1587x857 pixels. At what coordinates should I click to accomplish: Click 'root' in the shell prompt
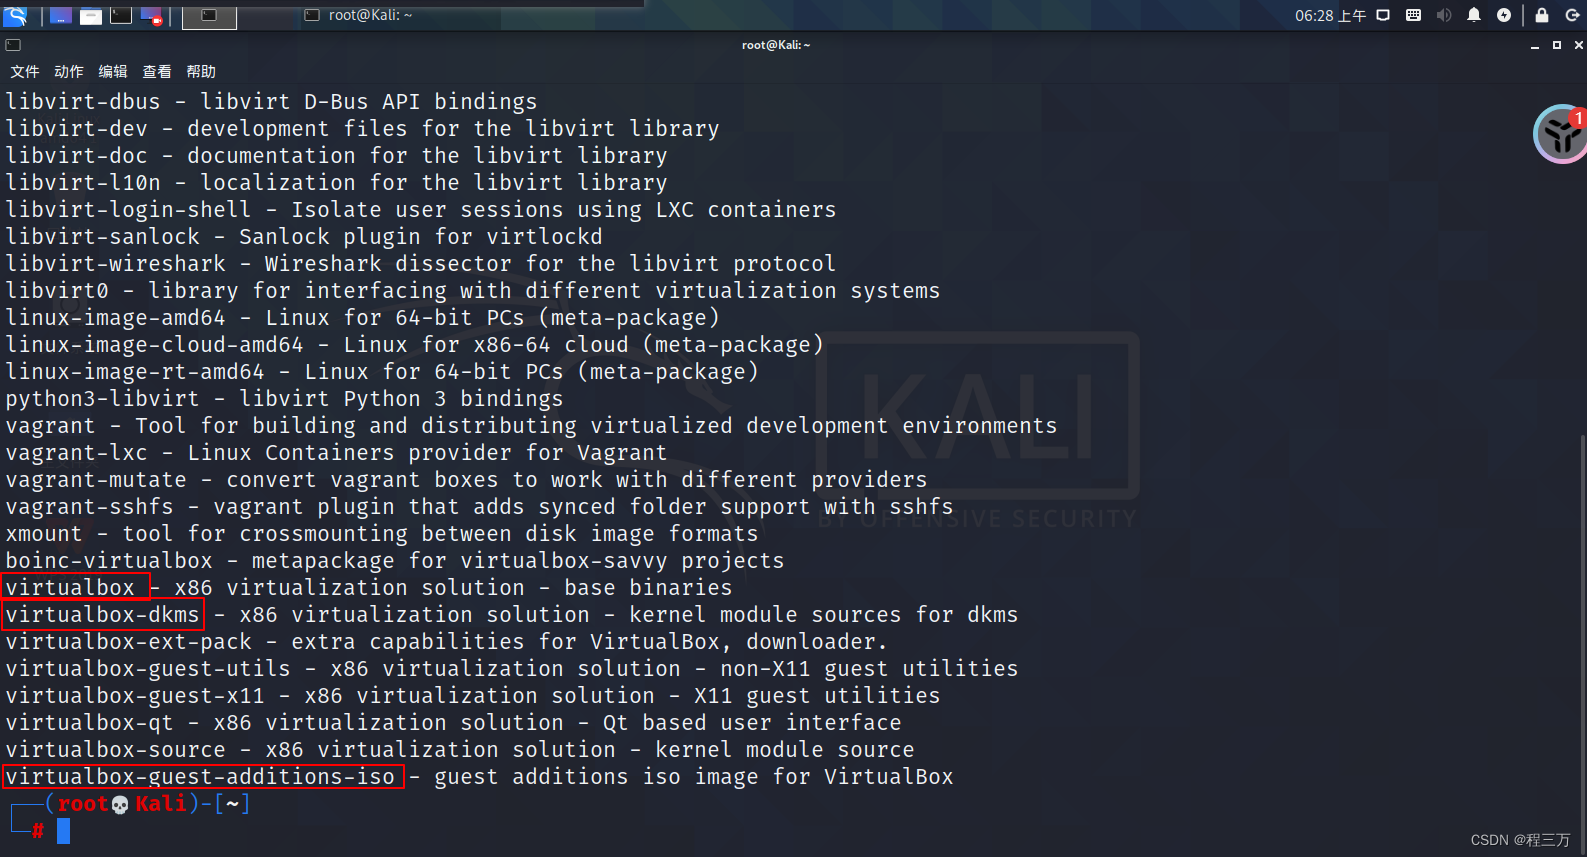coord(83,803)
